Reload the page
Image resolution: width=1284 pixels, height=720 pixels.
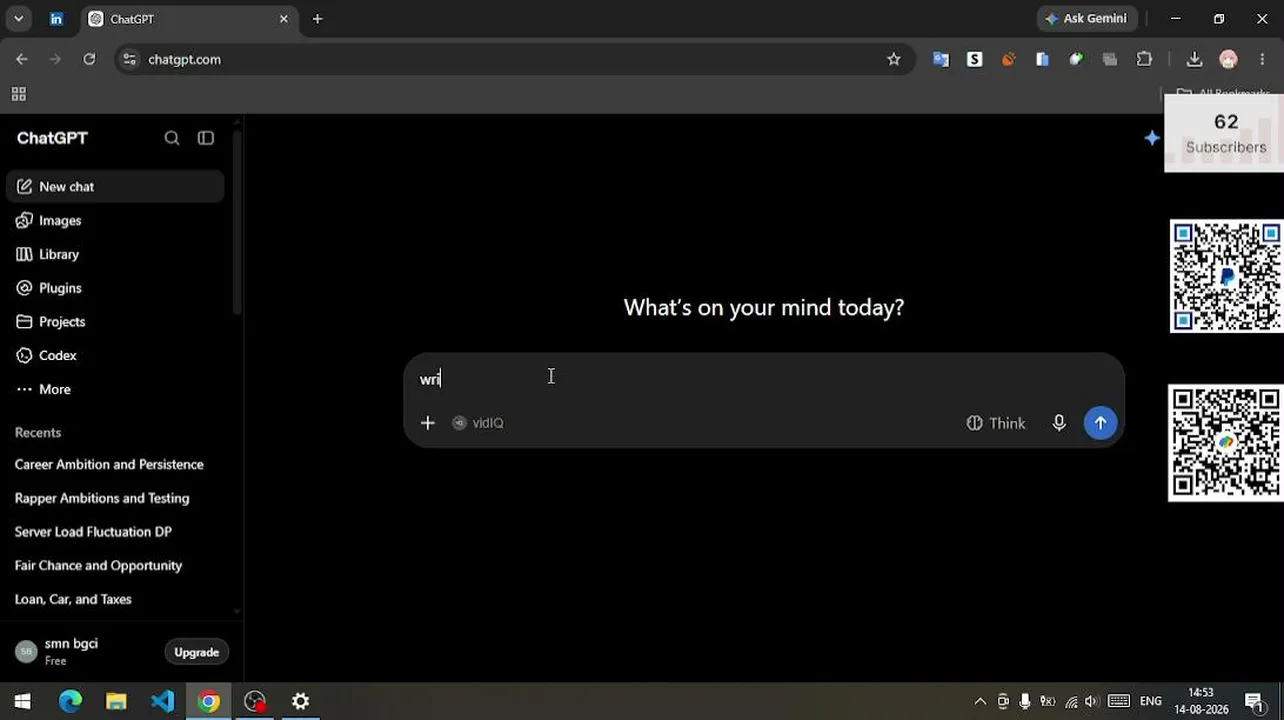[89, 59]
